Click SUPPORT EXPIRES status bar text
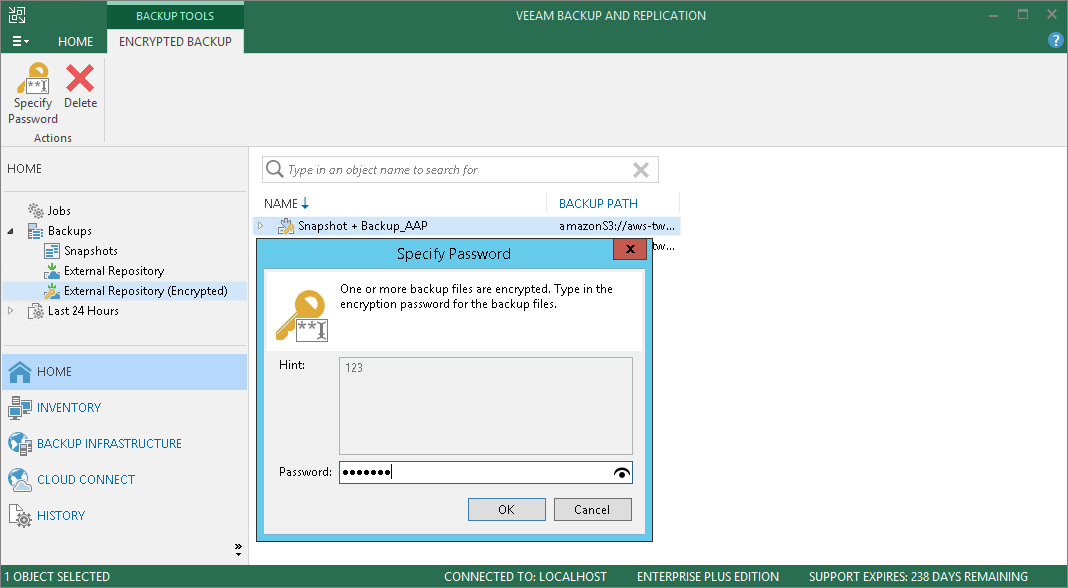This screenshot has height=588, width=1068. tap(918, 577)
